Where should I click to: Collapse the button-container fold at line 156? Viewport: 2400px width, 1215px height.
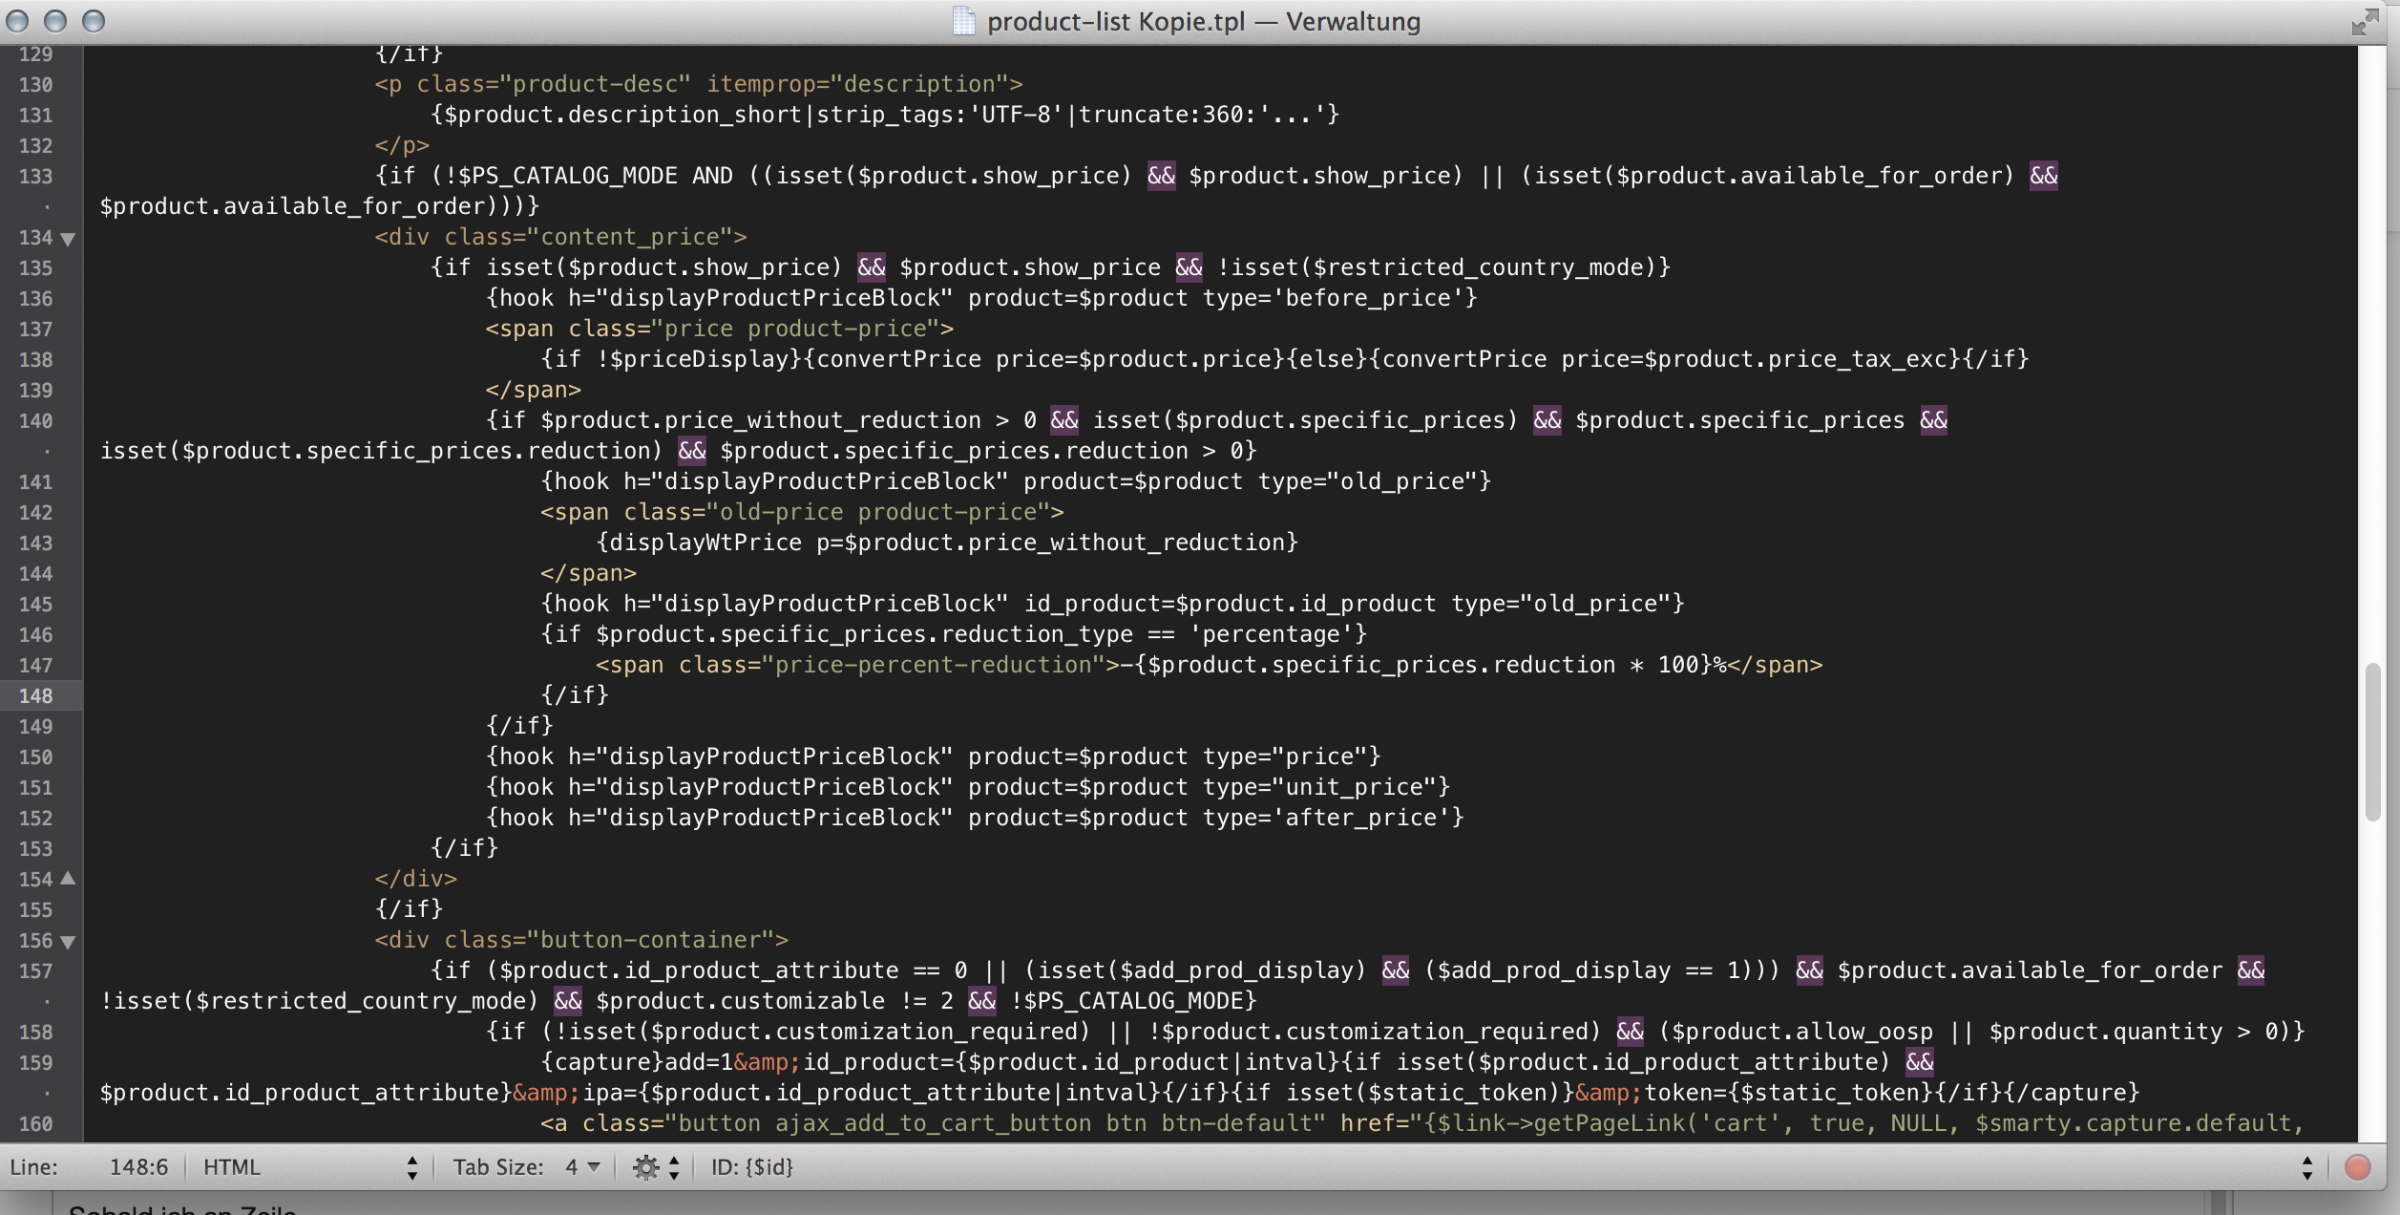click(x=68, y=941)
